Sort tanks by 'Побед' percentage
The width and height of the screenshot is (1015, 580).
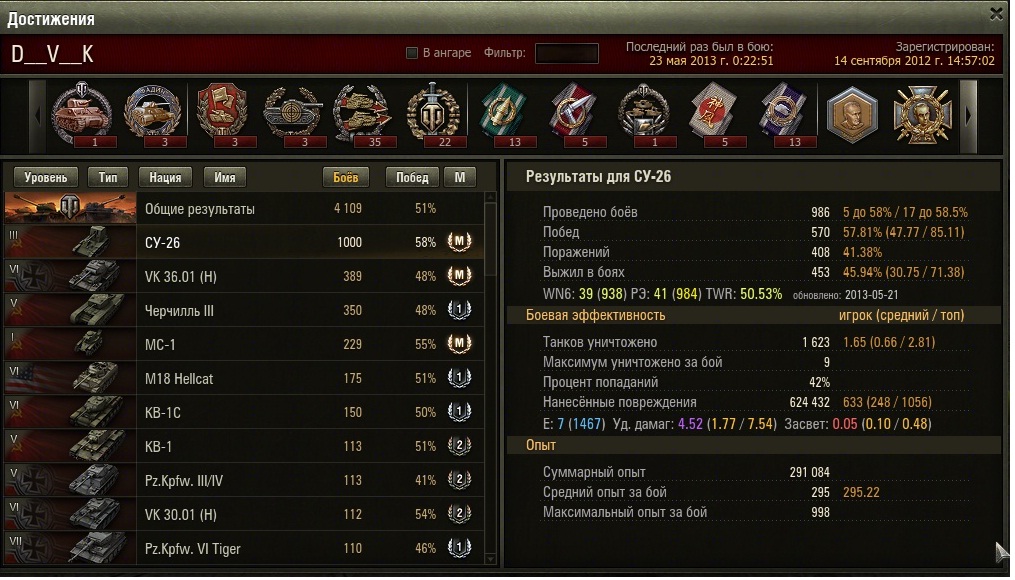(412, 177)
